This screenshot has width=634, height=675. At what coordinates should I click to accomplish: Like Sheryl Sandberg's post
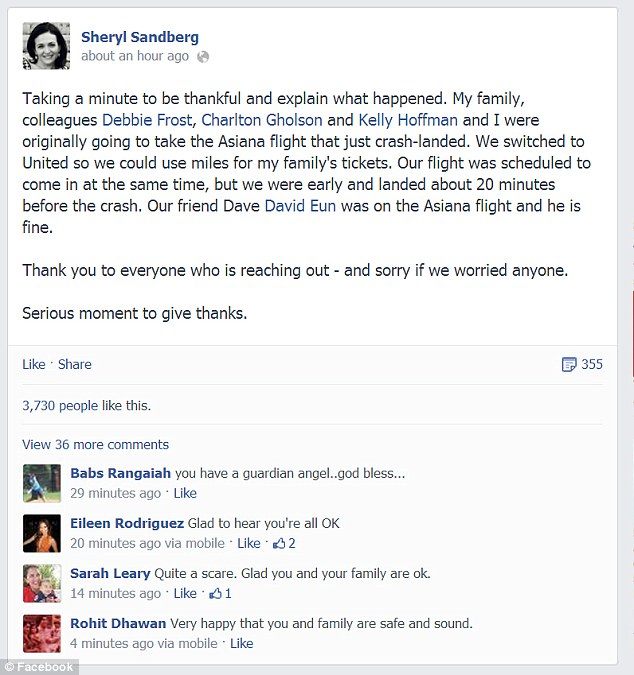pos(34,365)
